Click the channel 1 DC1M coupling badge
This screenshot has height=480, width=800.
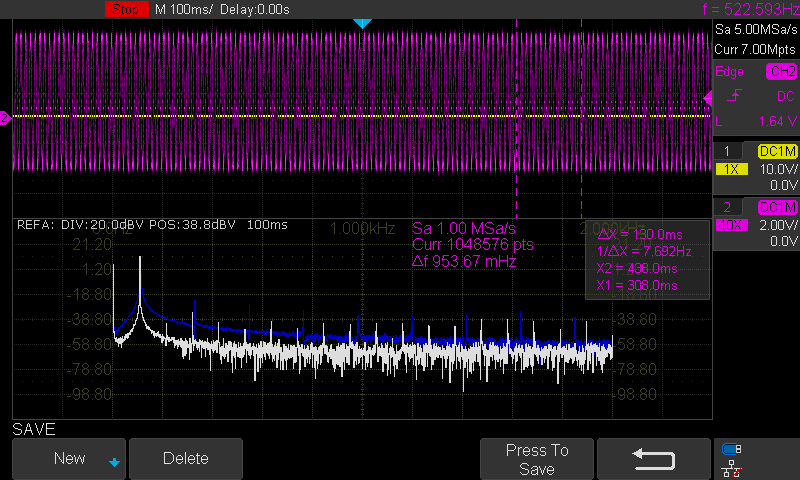point(778,151)
